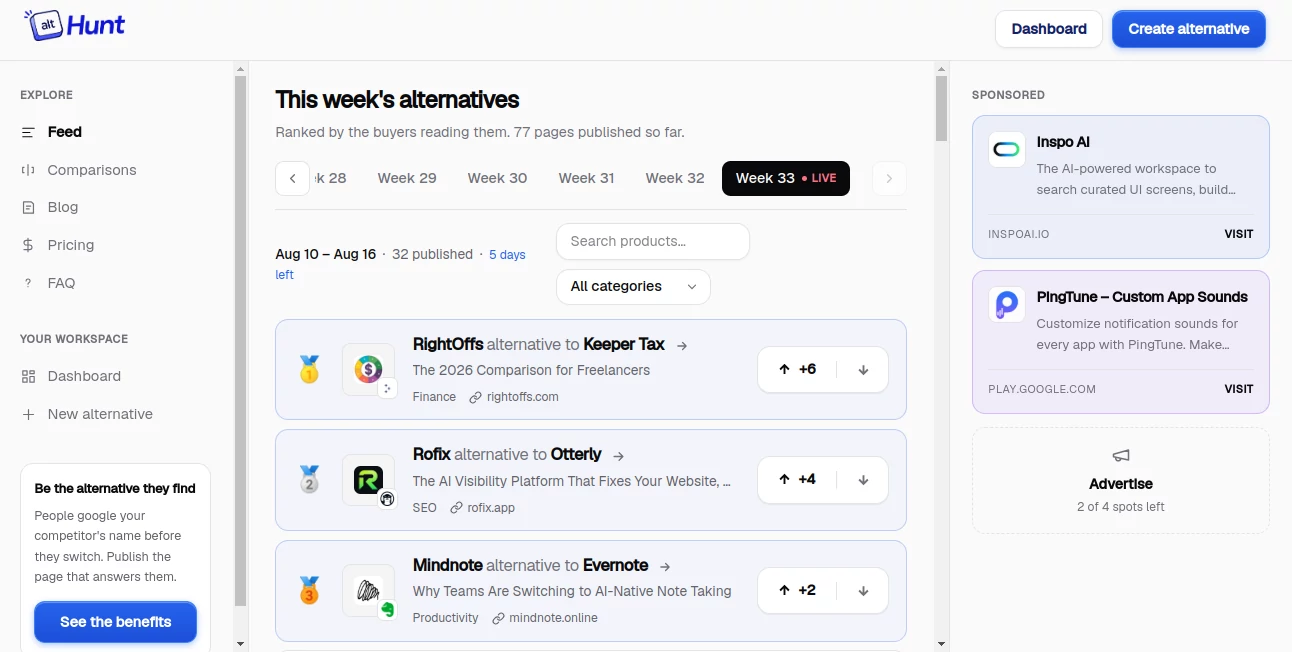
Task: Open Mindnote alternative to Evernote
Action: coord(530,565)
